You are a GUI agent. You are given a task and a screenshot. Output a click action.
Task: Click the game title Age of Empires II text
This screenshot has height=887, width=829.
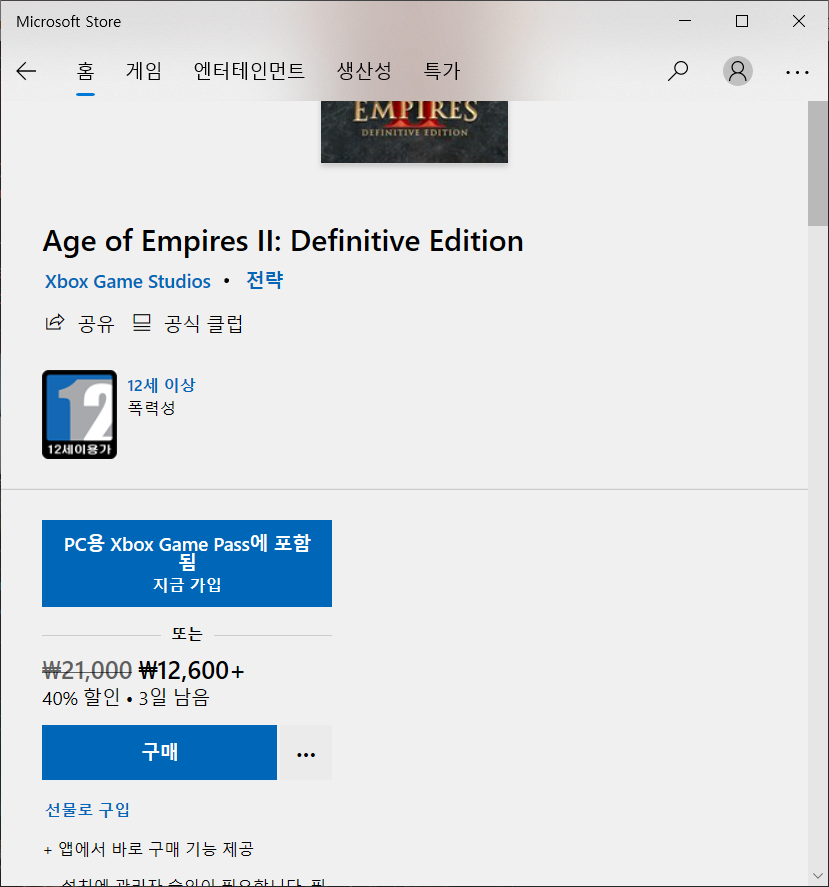tap(283, 241)
